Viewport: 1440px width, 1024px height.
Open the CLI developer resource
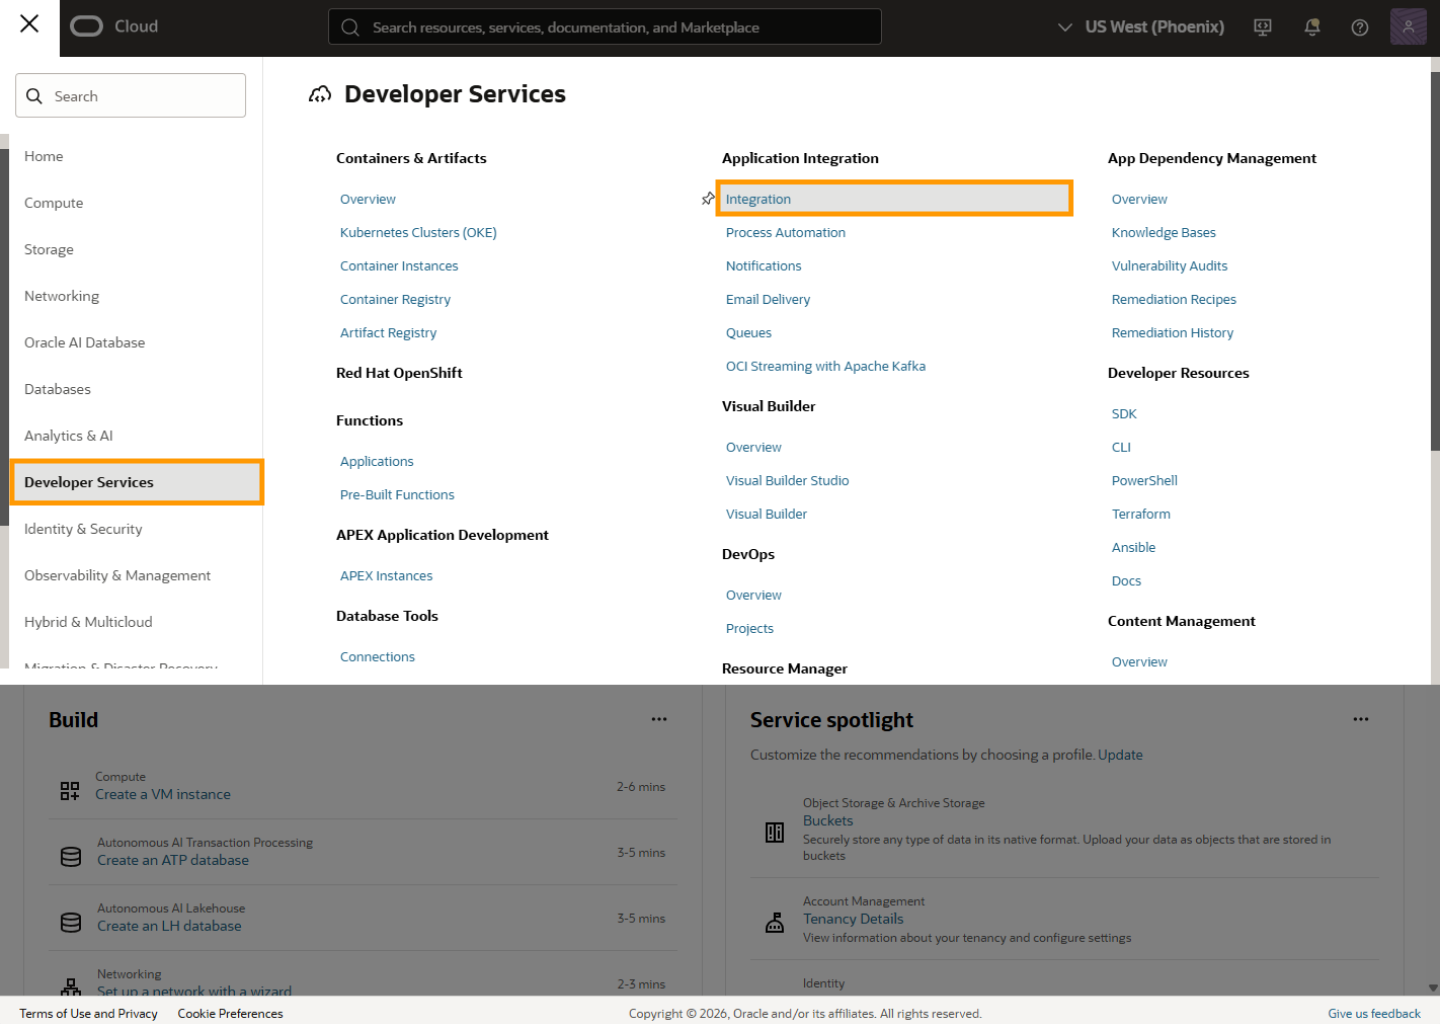1121,447
